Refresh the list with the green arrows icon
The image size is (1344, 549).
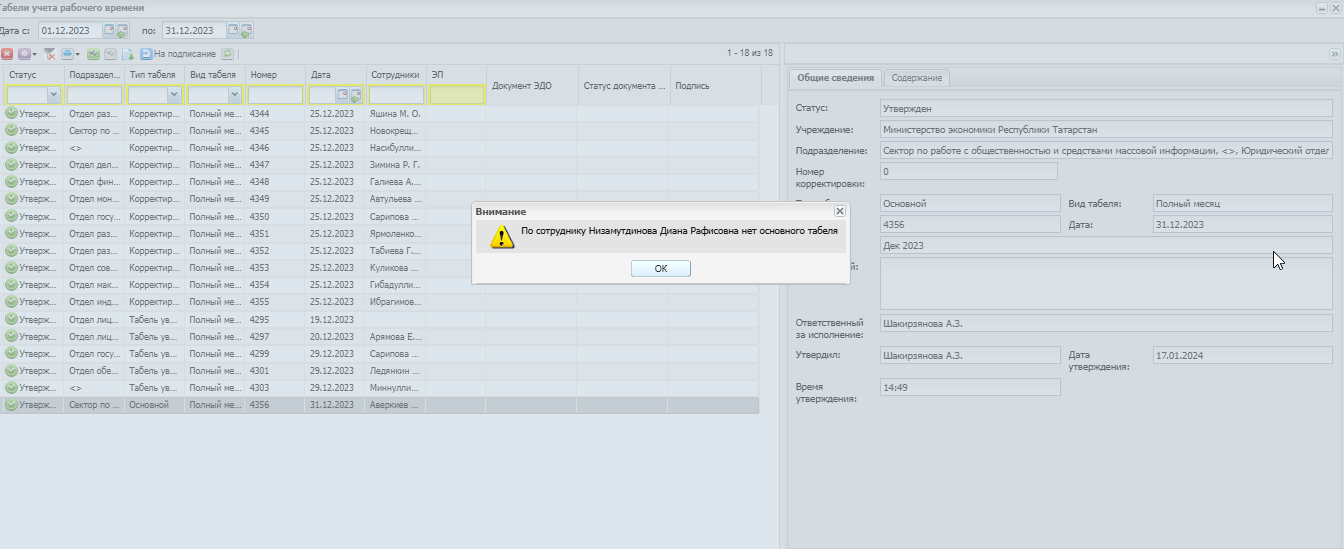(227, 54)
